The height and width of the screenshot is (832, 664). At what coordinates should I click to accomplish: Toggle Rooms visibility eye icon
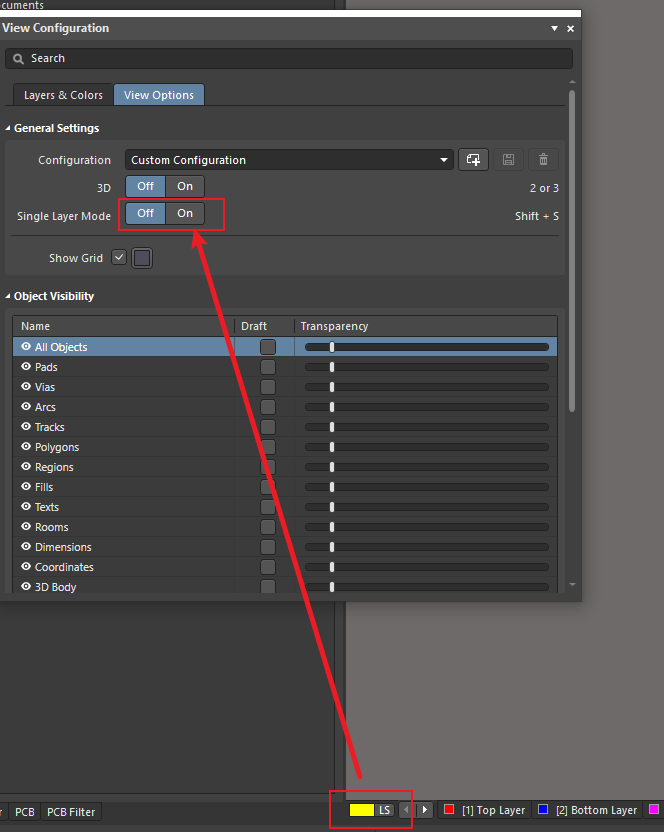coord(26,527)
